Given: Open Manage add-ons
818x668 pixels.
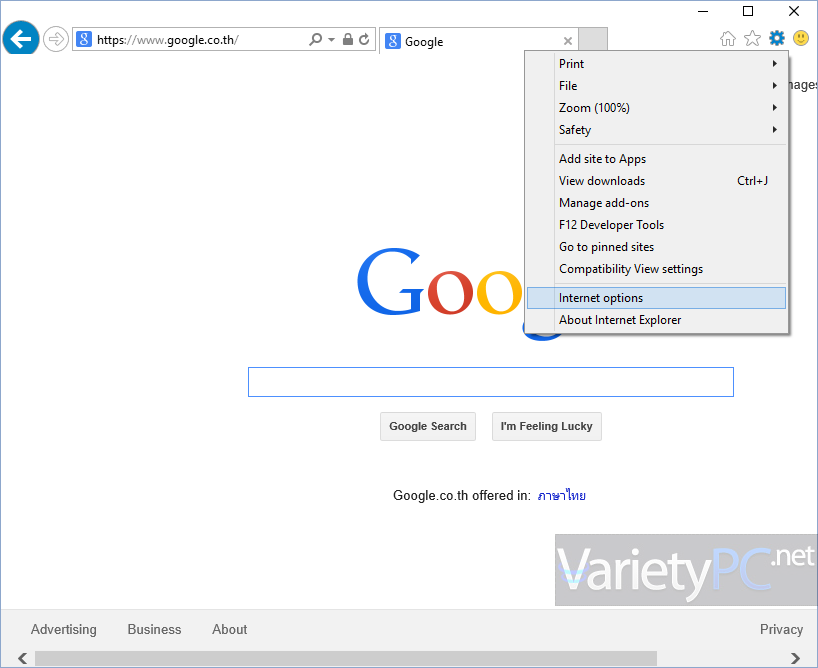Looking at the screenshot, I should point(656,202).
